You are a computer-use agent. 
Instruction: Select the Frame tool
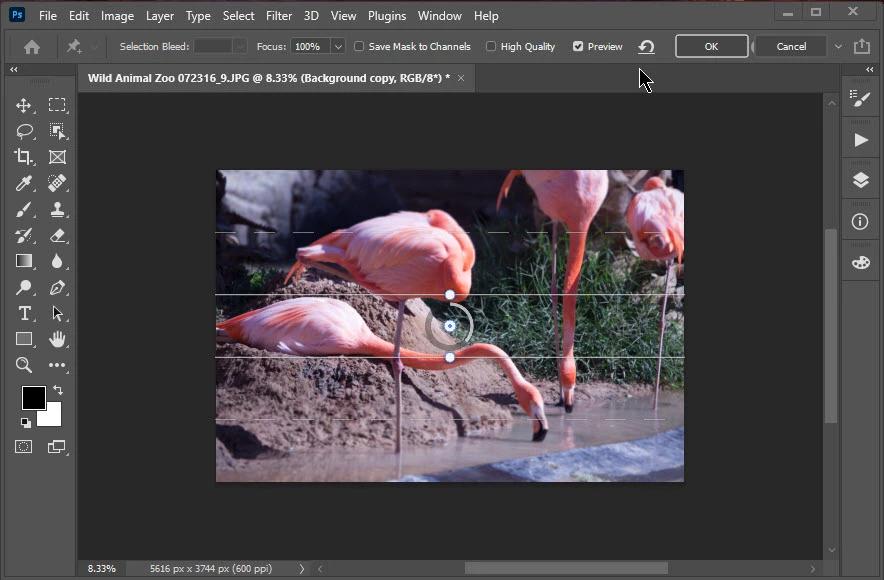pyautogui.click(x=57, y=157)
